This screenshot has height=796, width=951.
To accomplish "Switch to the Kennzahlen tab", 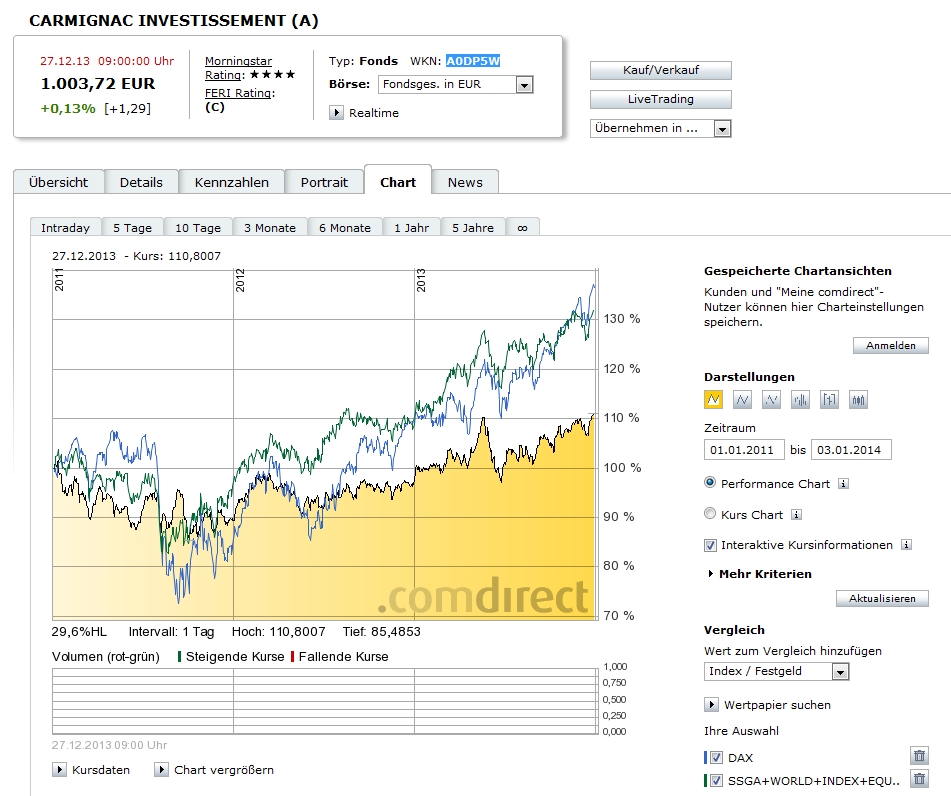I will click(x=232, y=182).
